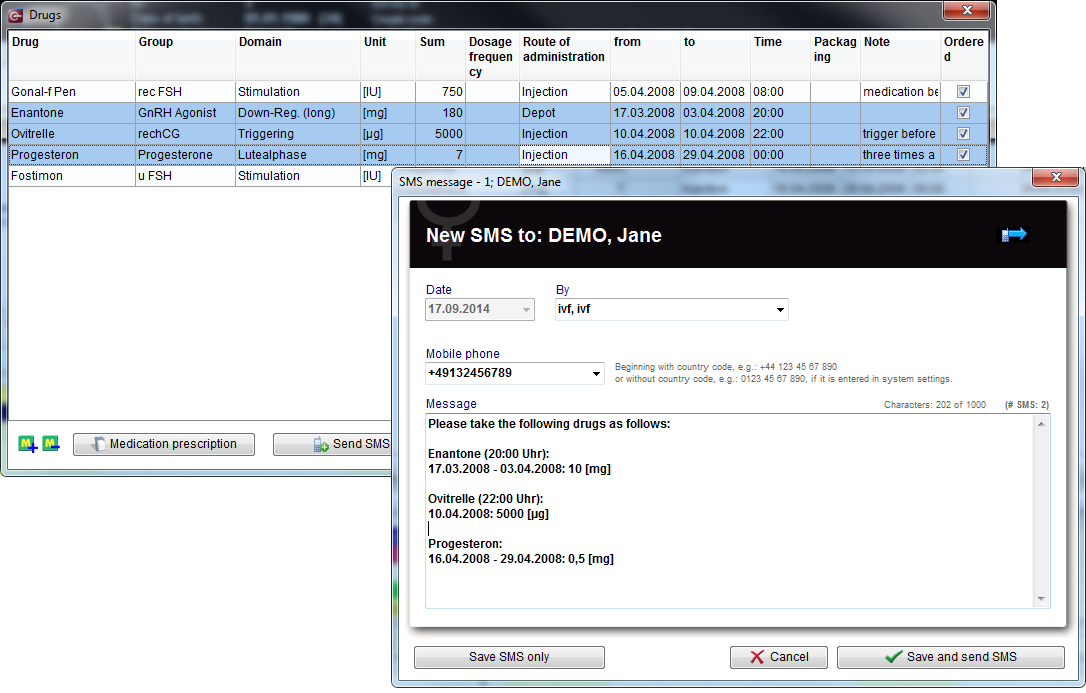Toggle Ordered checkbox for Ovitrelle
This screenshot has height=693, width=1086.
click(x=963, y=134)
